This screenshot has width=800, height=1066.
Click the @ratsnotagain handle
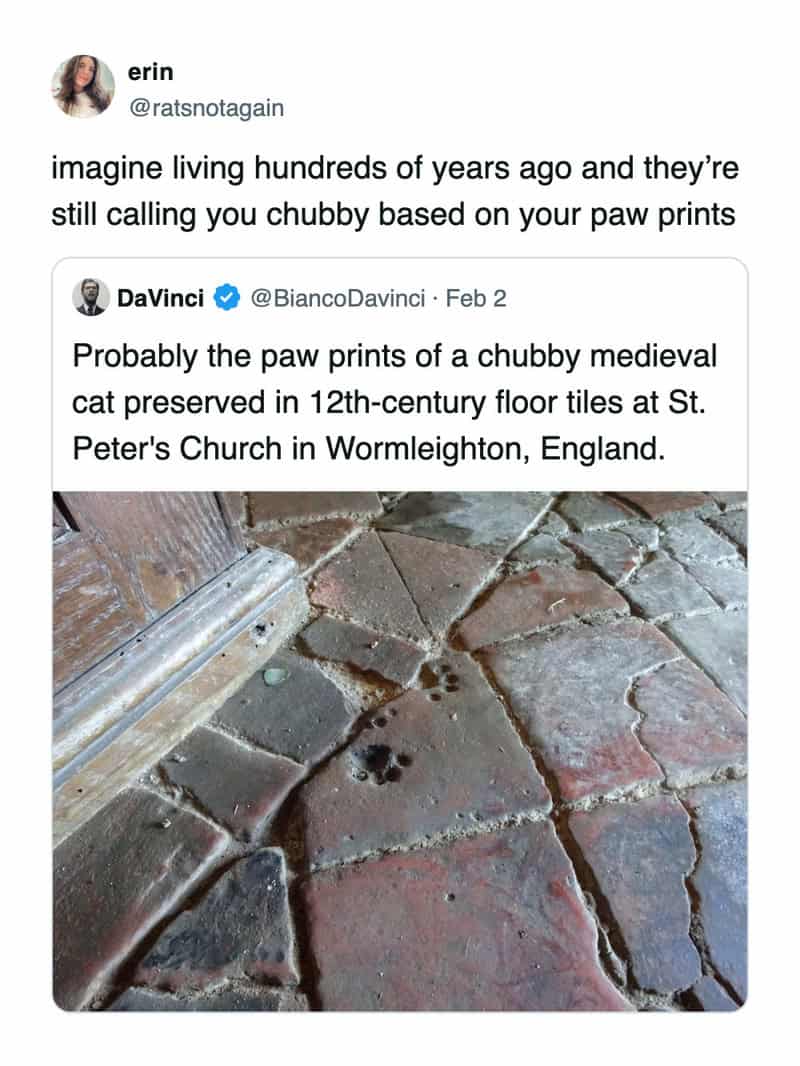click(x=206, y=107)
